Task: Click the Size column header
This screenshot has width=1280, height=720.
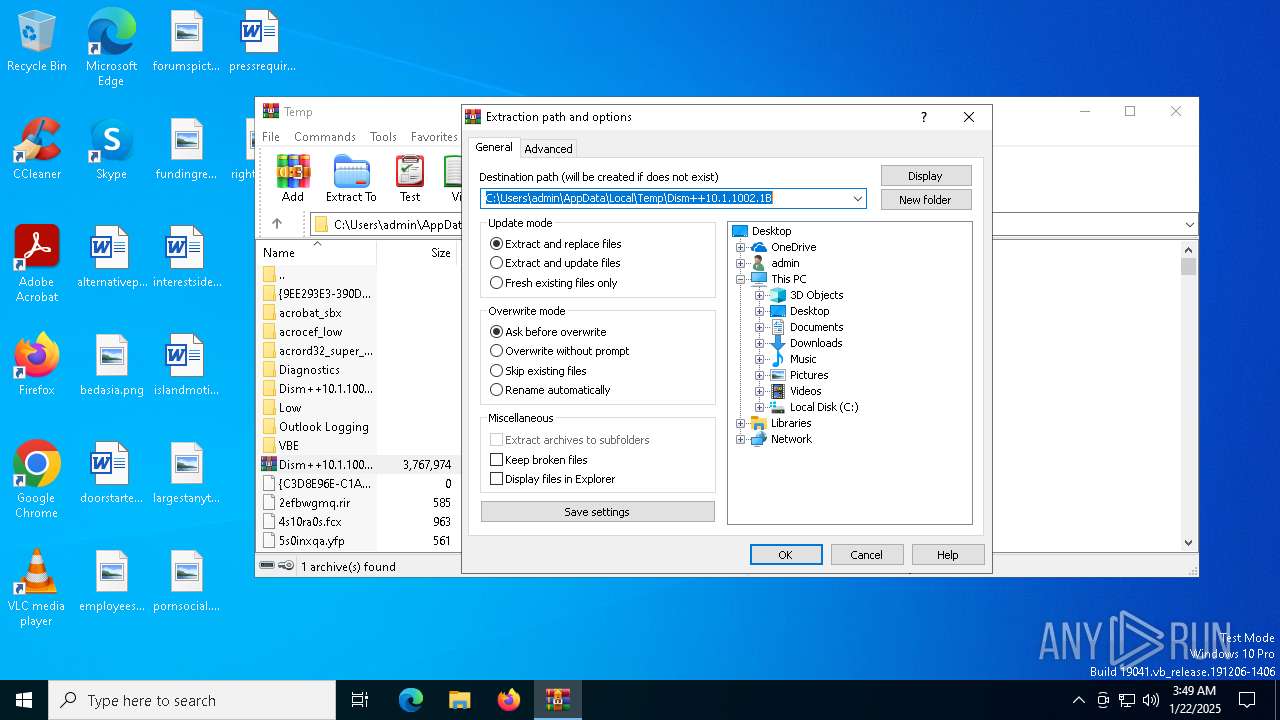Action: (x=440, y=253)
